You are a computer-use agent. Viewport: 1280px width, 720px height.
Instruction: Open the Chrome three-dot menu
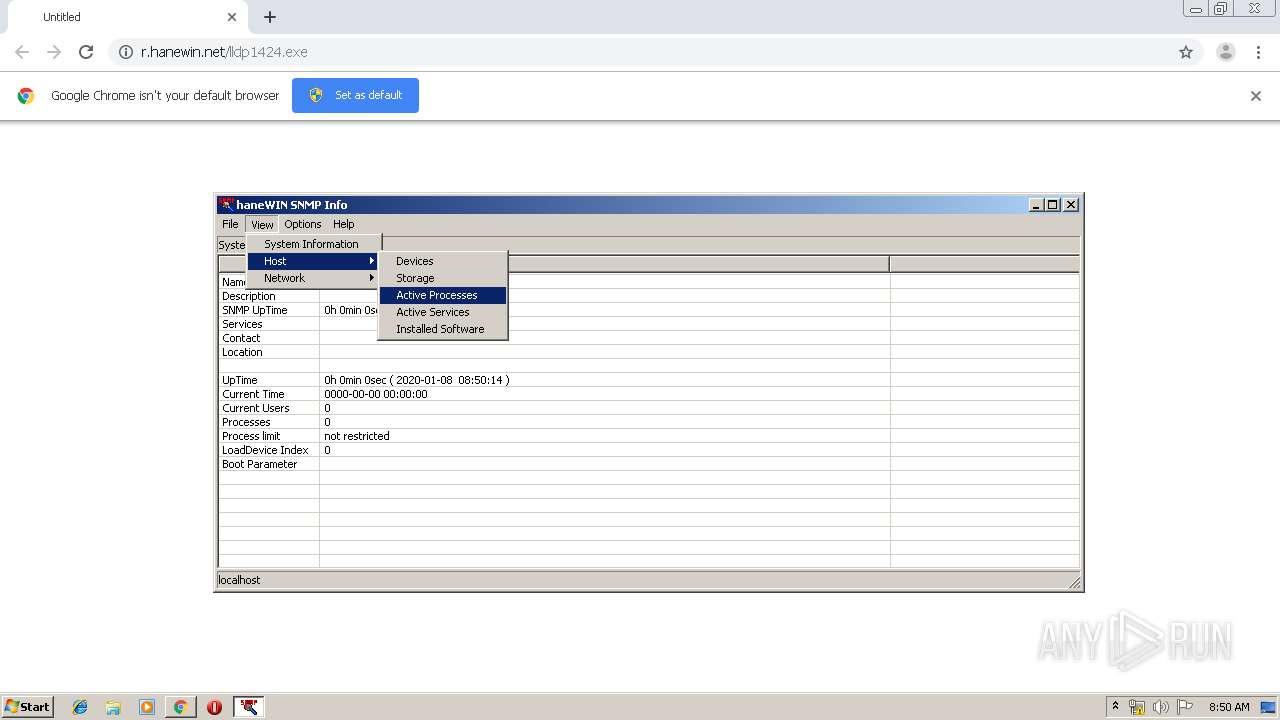tap(1258, 52)
